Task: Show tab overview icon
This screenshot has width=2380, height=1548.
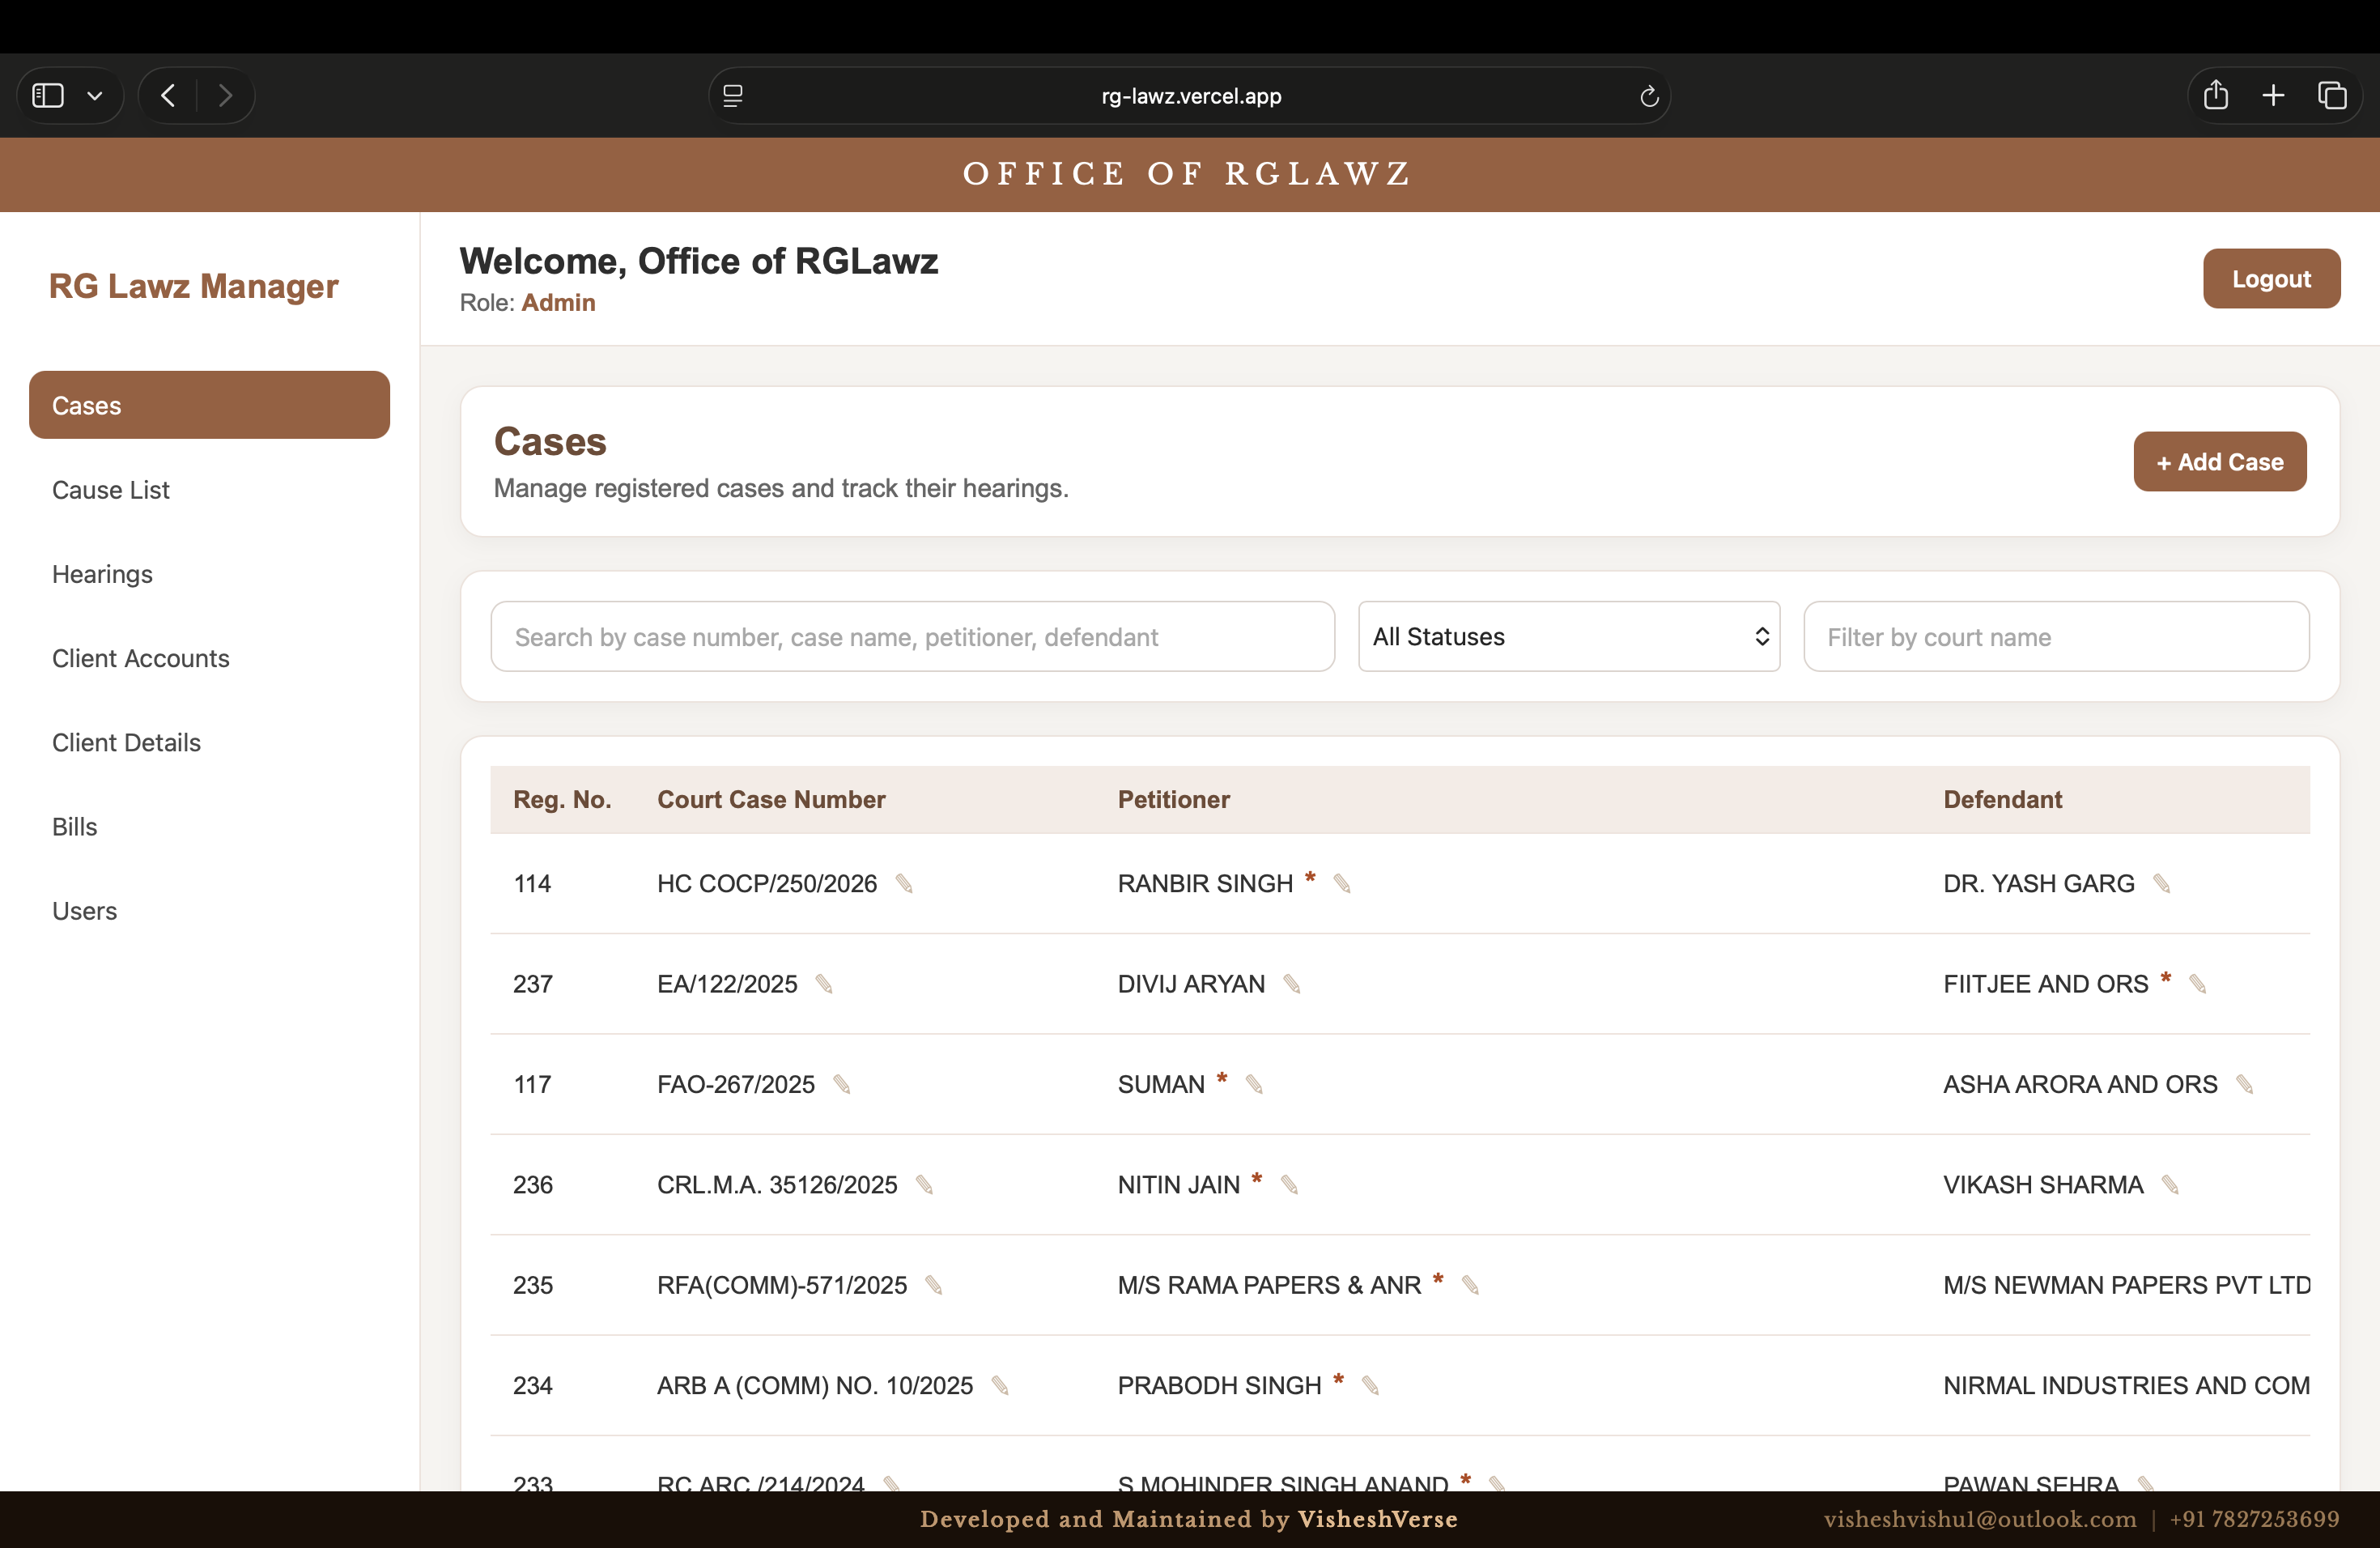Action: 2332,95
